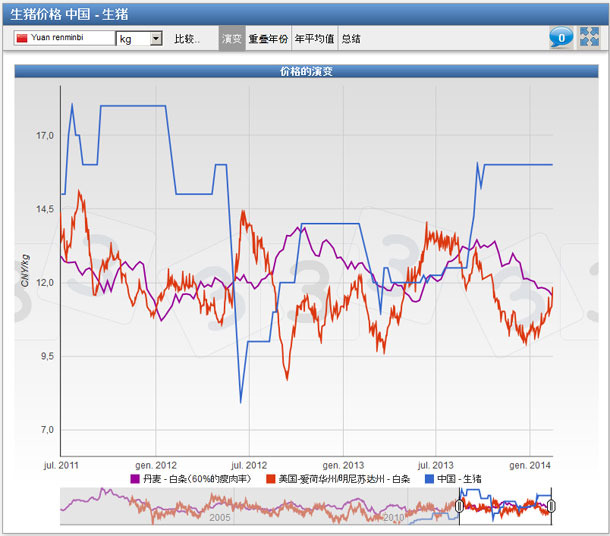Click the red China flag currency icon
Screen dimensions: 610x536
pos(22,38)
